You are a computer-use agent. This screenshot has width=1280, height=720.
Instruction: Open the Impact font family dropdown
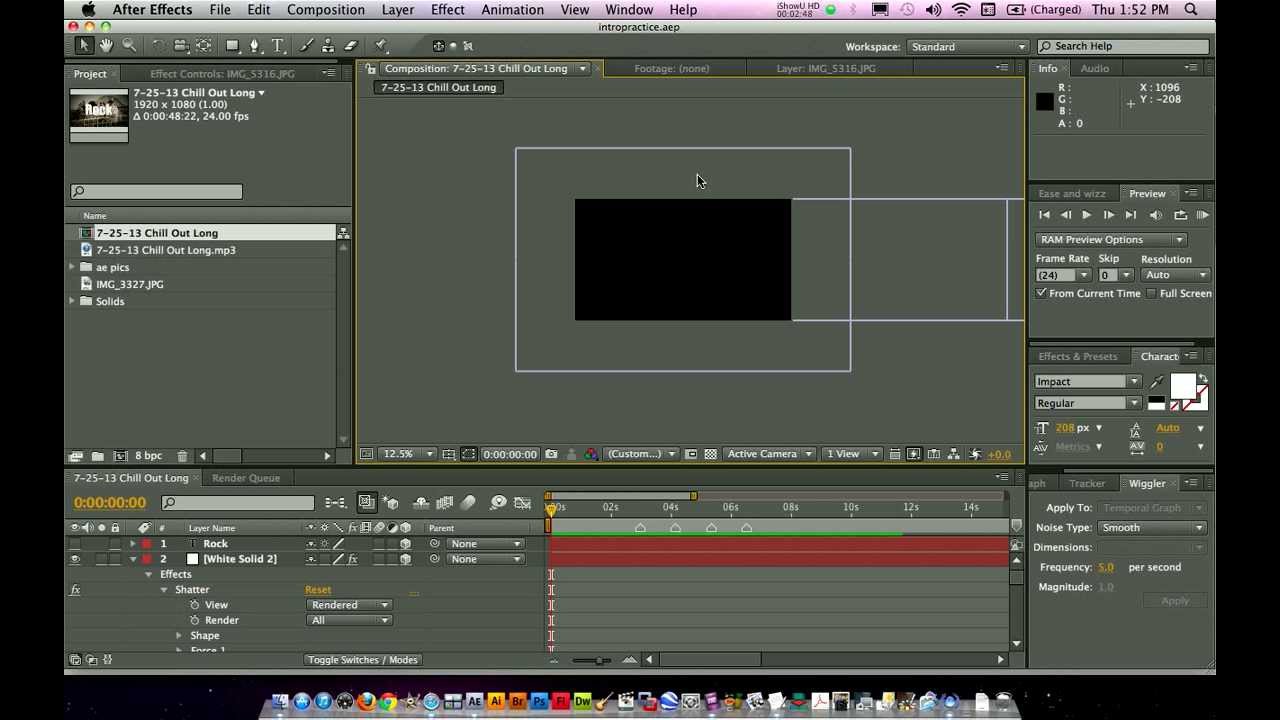1087,382
